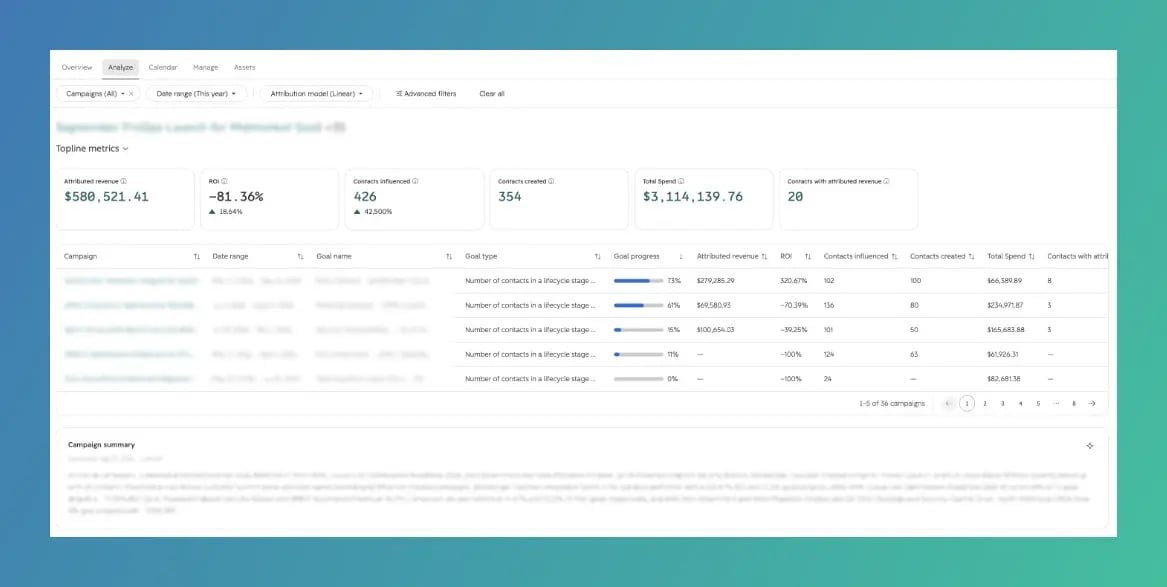Go to the Manage tab
Viewport: 1167px width, 587px height.
(205, 68)
